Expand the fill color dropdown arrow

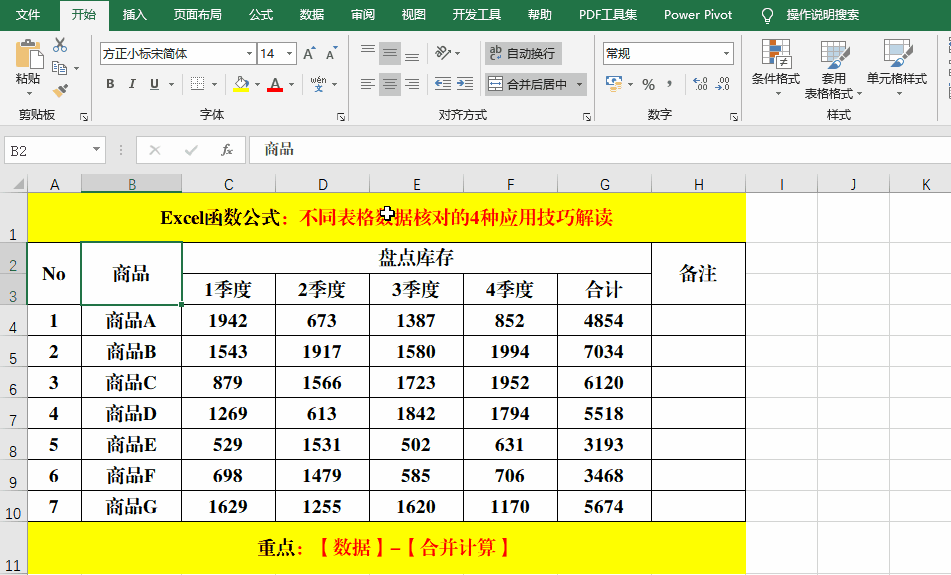[257, 84]
